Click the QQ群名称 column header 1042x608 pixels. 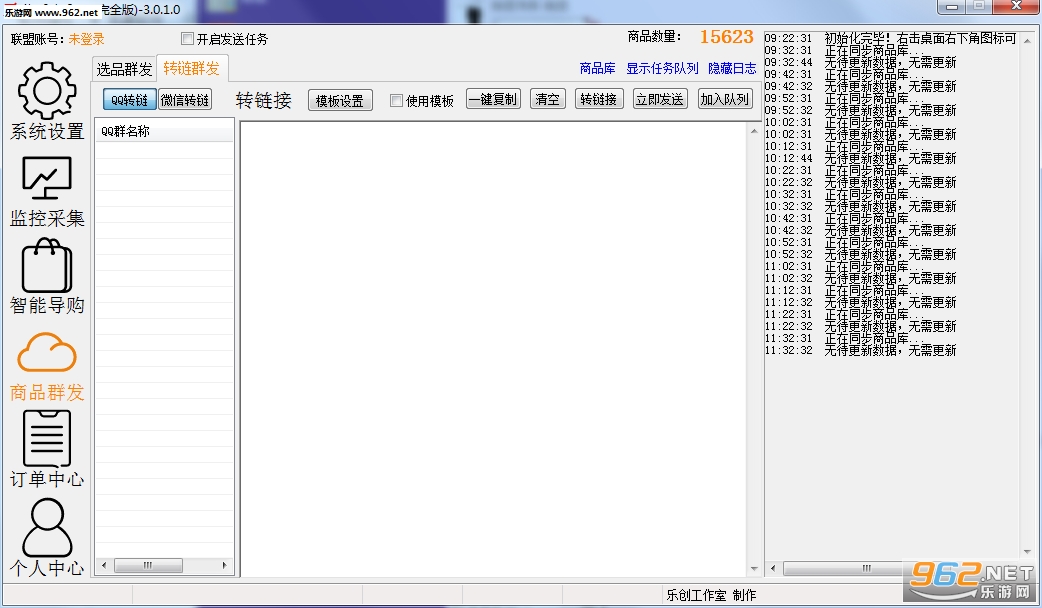coord(164,131)
